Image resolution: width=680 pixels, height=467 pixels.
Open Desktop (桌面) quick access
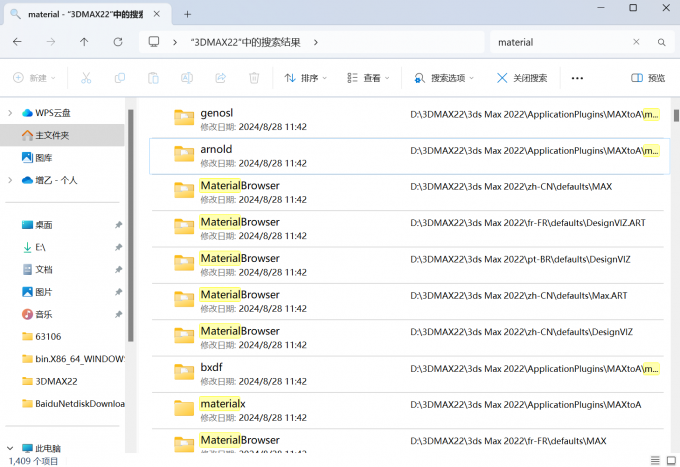pos(37,225)
